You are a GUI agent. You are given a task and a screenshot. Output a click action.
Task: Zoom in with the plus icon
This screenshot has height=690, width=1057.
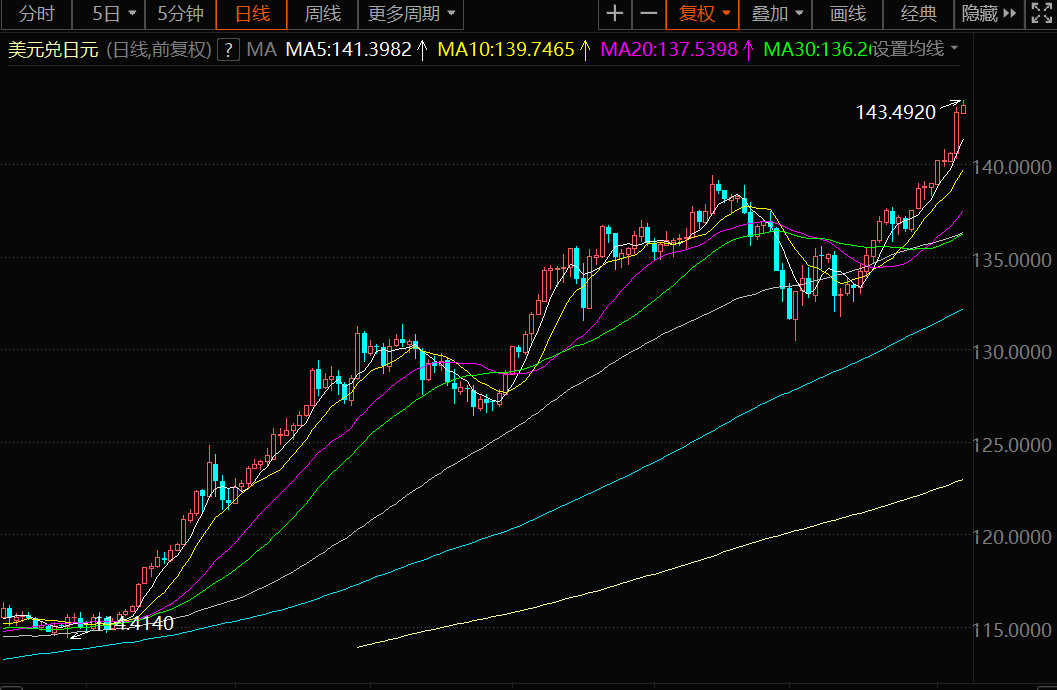[614, 13]
